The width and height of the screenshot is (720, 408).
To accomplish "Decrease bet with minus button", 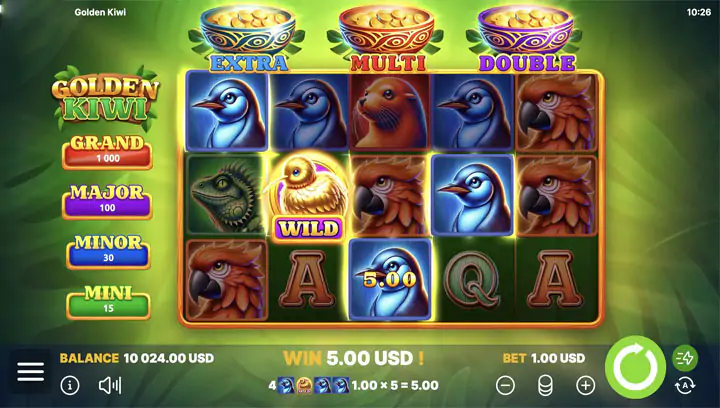I will pyautogui.click(x=505, y=386).
